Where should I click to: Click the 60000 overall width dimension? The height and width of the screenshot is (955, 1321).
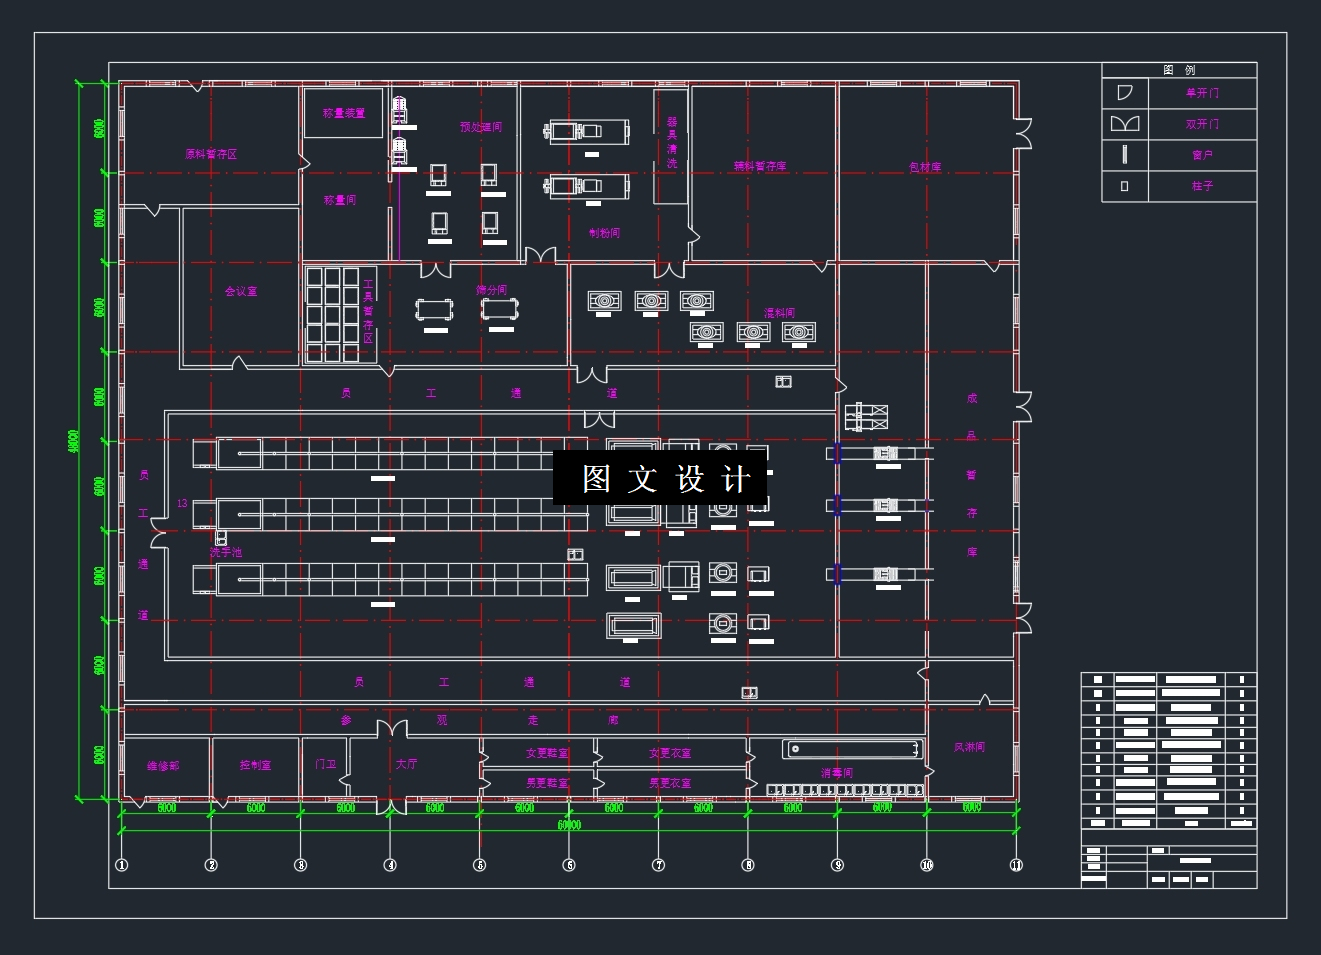click(x=569, y=825)
